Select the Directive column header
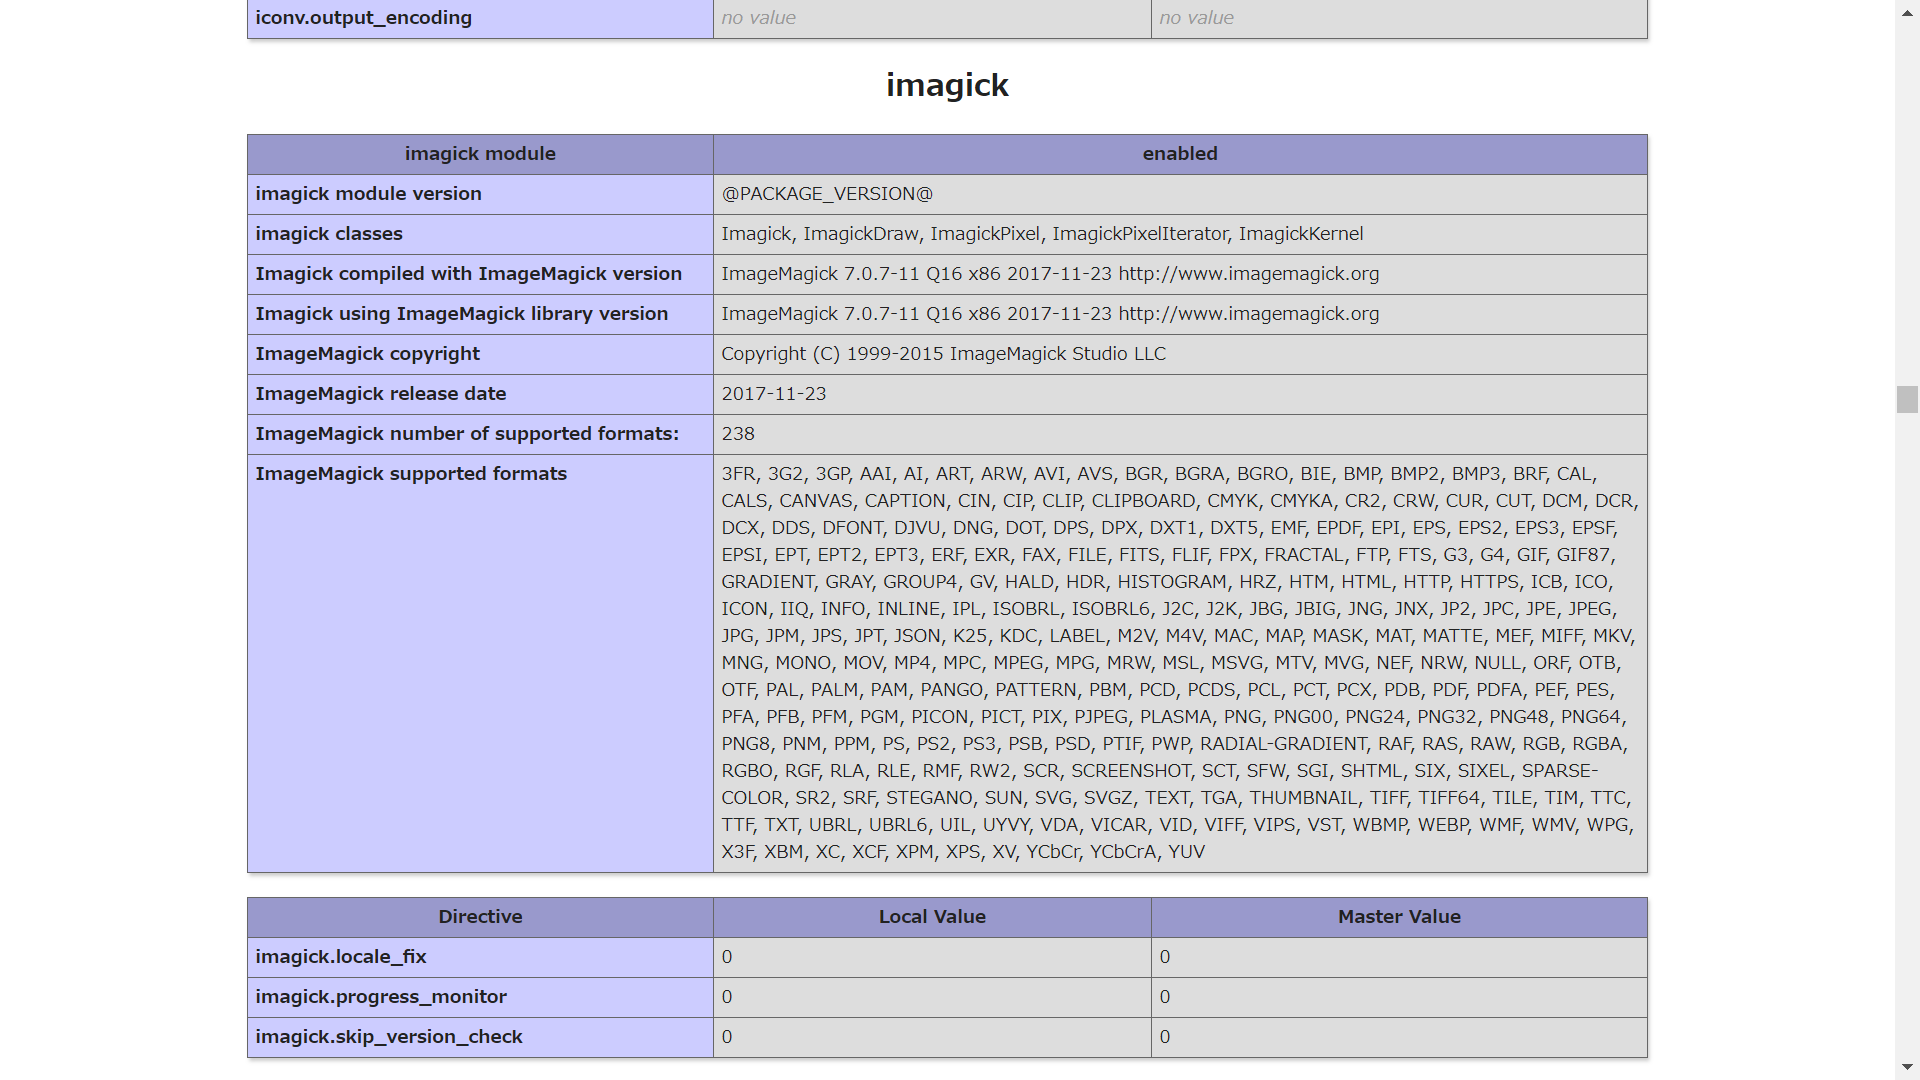 click(x=480, y=917)
